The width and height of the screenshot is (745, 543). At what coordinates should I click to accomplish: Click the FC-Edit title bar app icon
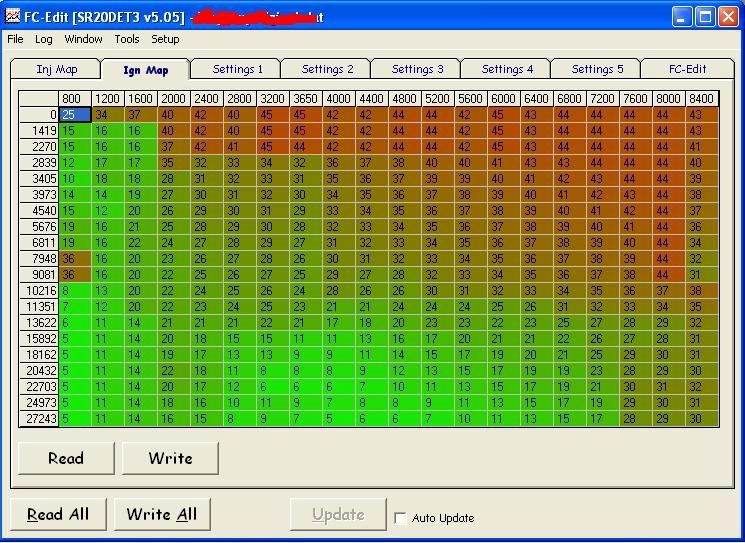14,16
